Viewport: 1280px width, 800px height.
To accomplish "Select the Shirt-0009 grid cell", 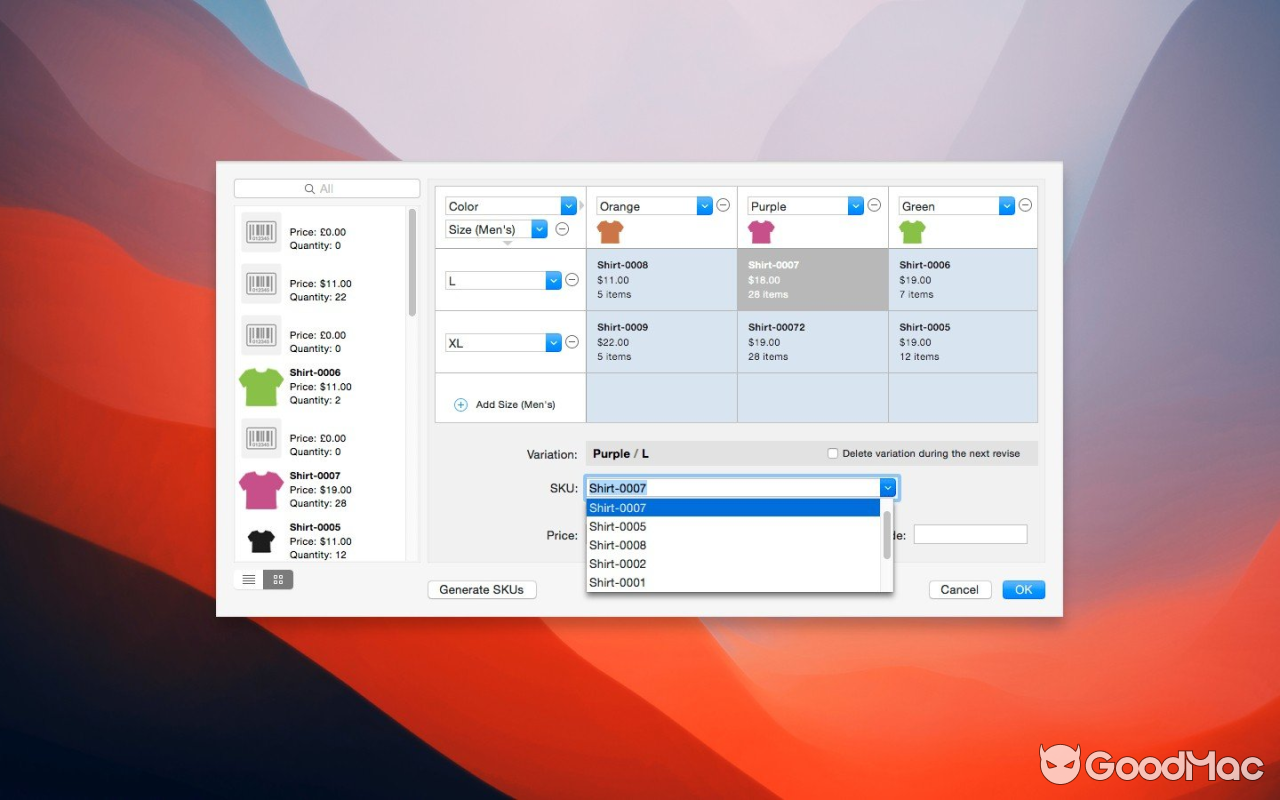I will (x=661, y=341).
